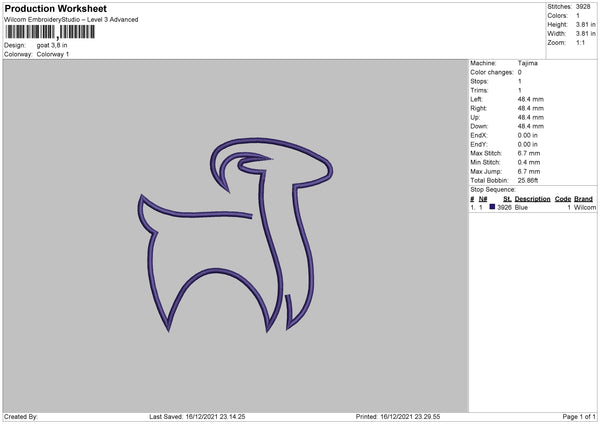The height and width of the screenshot is (424, 600).
Task: Click the 'Blue' thread description
Action: [x=521, y=207]
